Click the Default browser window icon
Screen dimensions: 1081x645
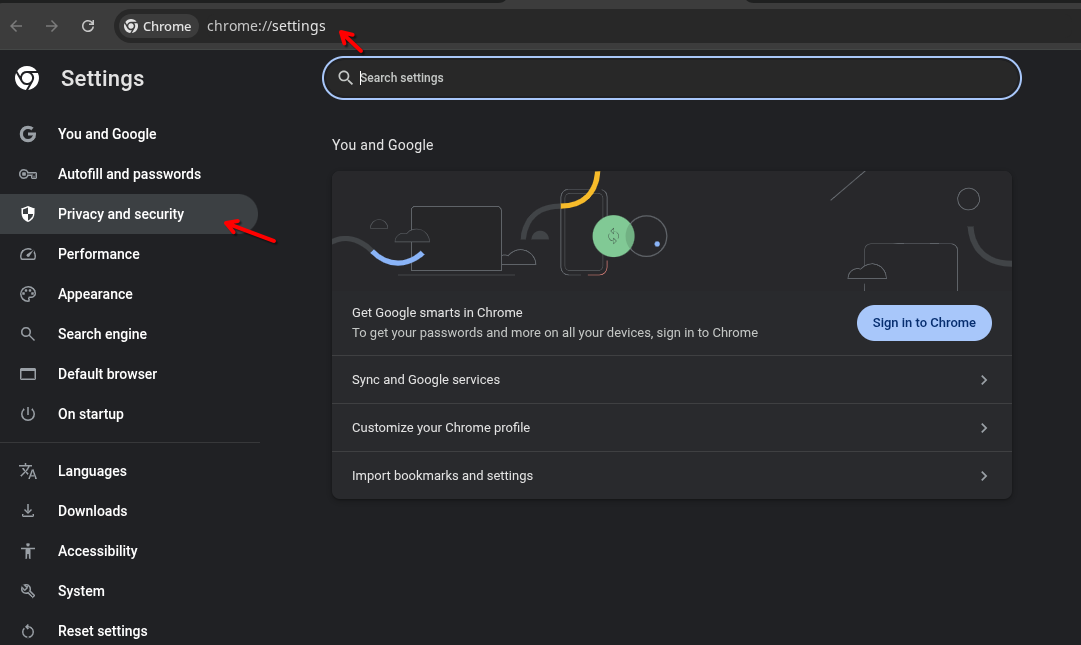(28, 373)
